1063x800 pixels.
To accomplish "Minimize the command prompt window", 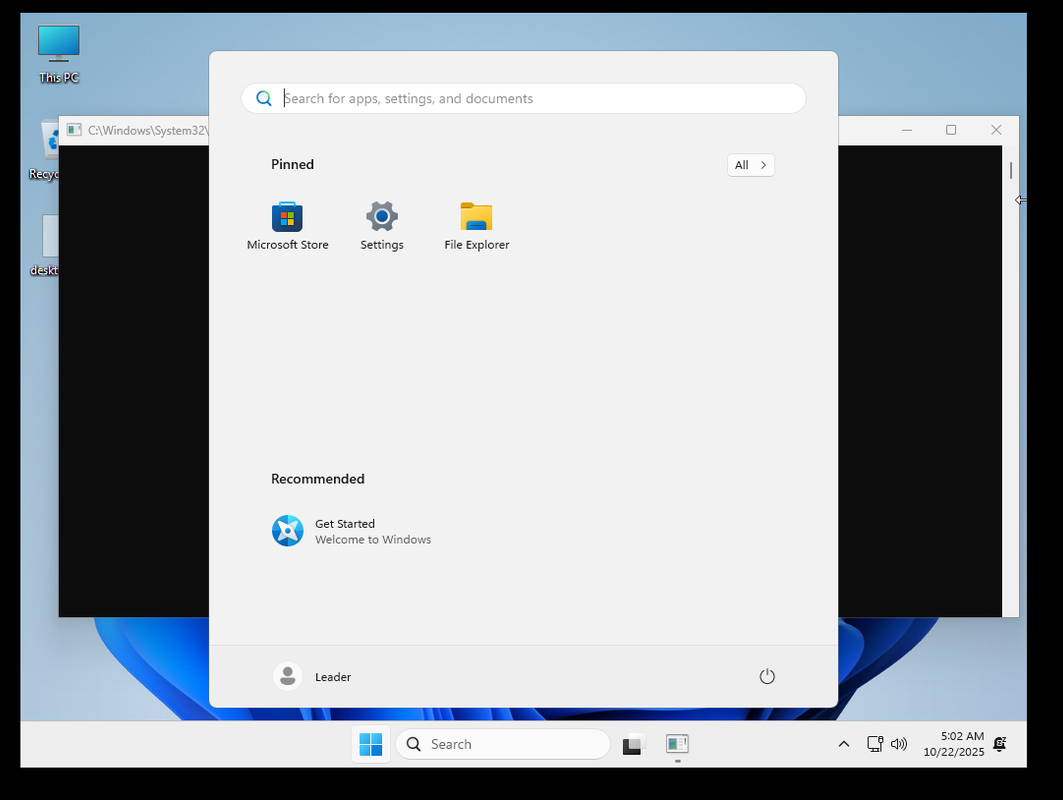I will pos(906,130).
